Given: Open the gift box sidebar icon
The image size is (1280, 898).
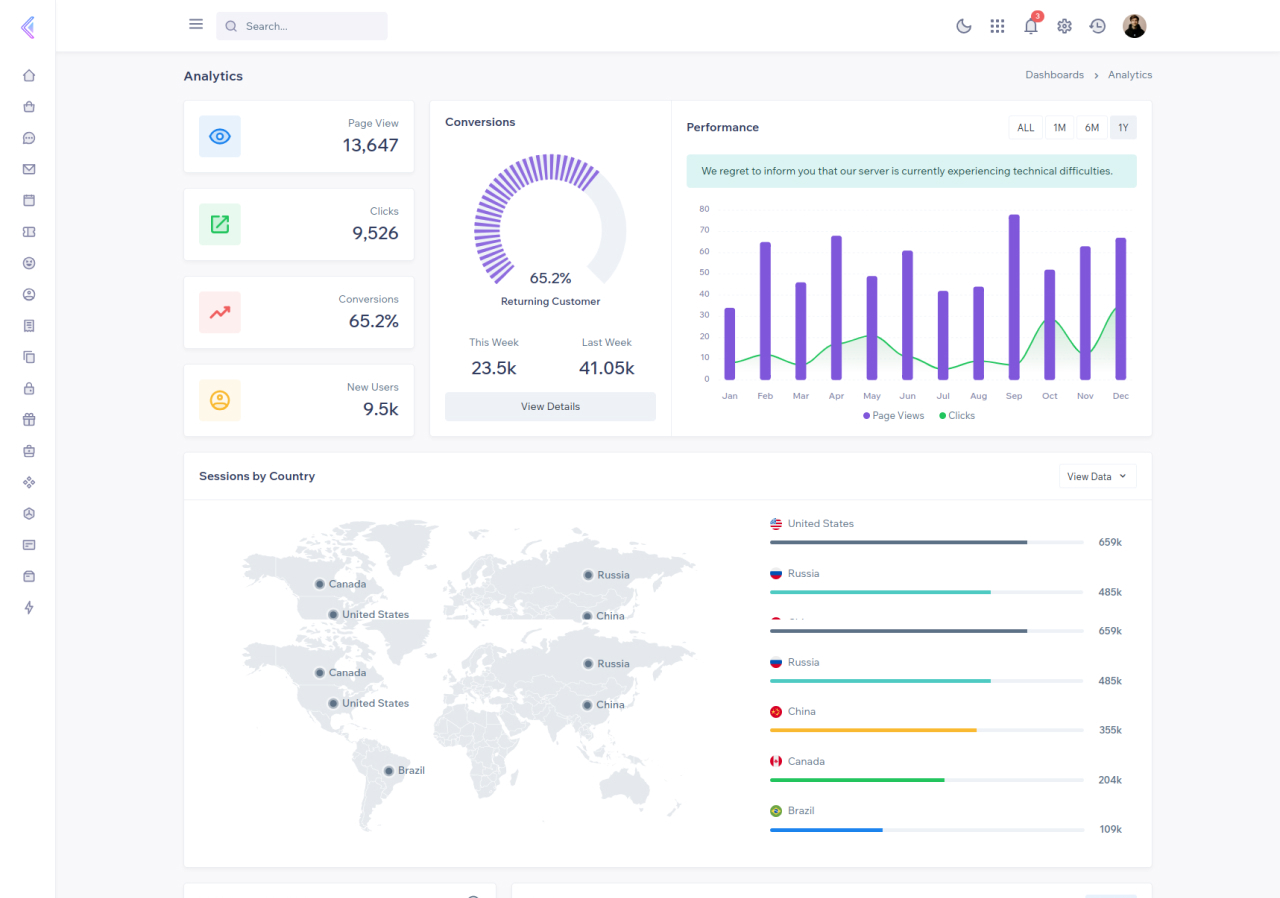Looking at the screenshot, I should click(x=29, y=419).
